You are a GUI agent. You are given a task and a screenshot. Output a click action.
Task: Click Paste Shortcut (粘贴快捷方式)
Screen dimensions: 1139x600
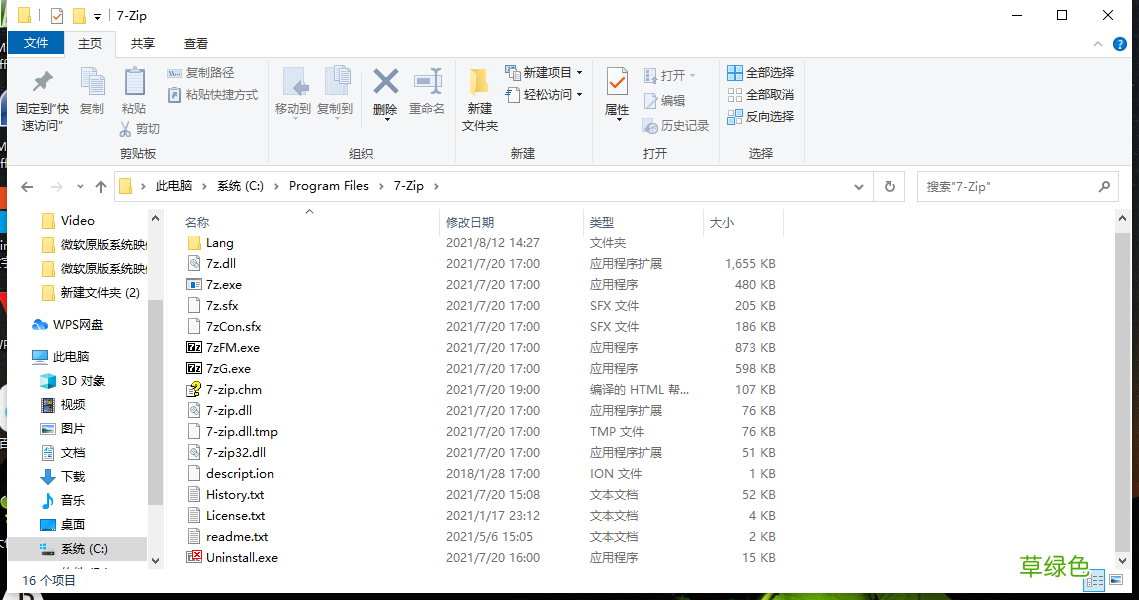[x=213, y=94]
